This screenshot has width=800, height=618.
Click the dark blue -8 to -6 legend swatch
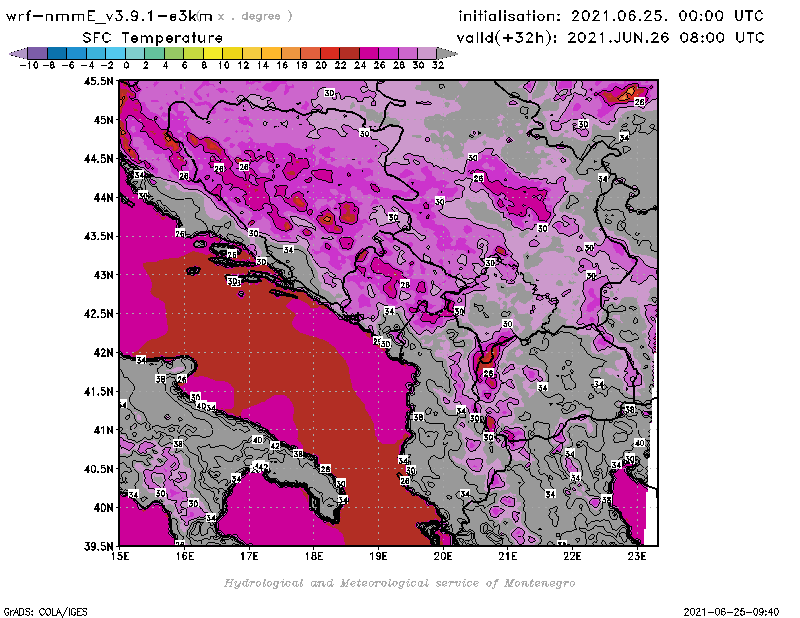[x=57, y=53]
